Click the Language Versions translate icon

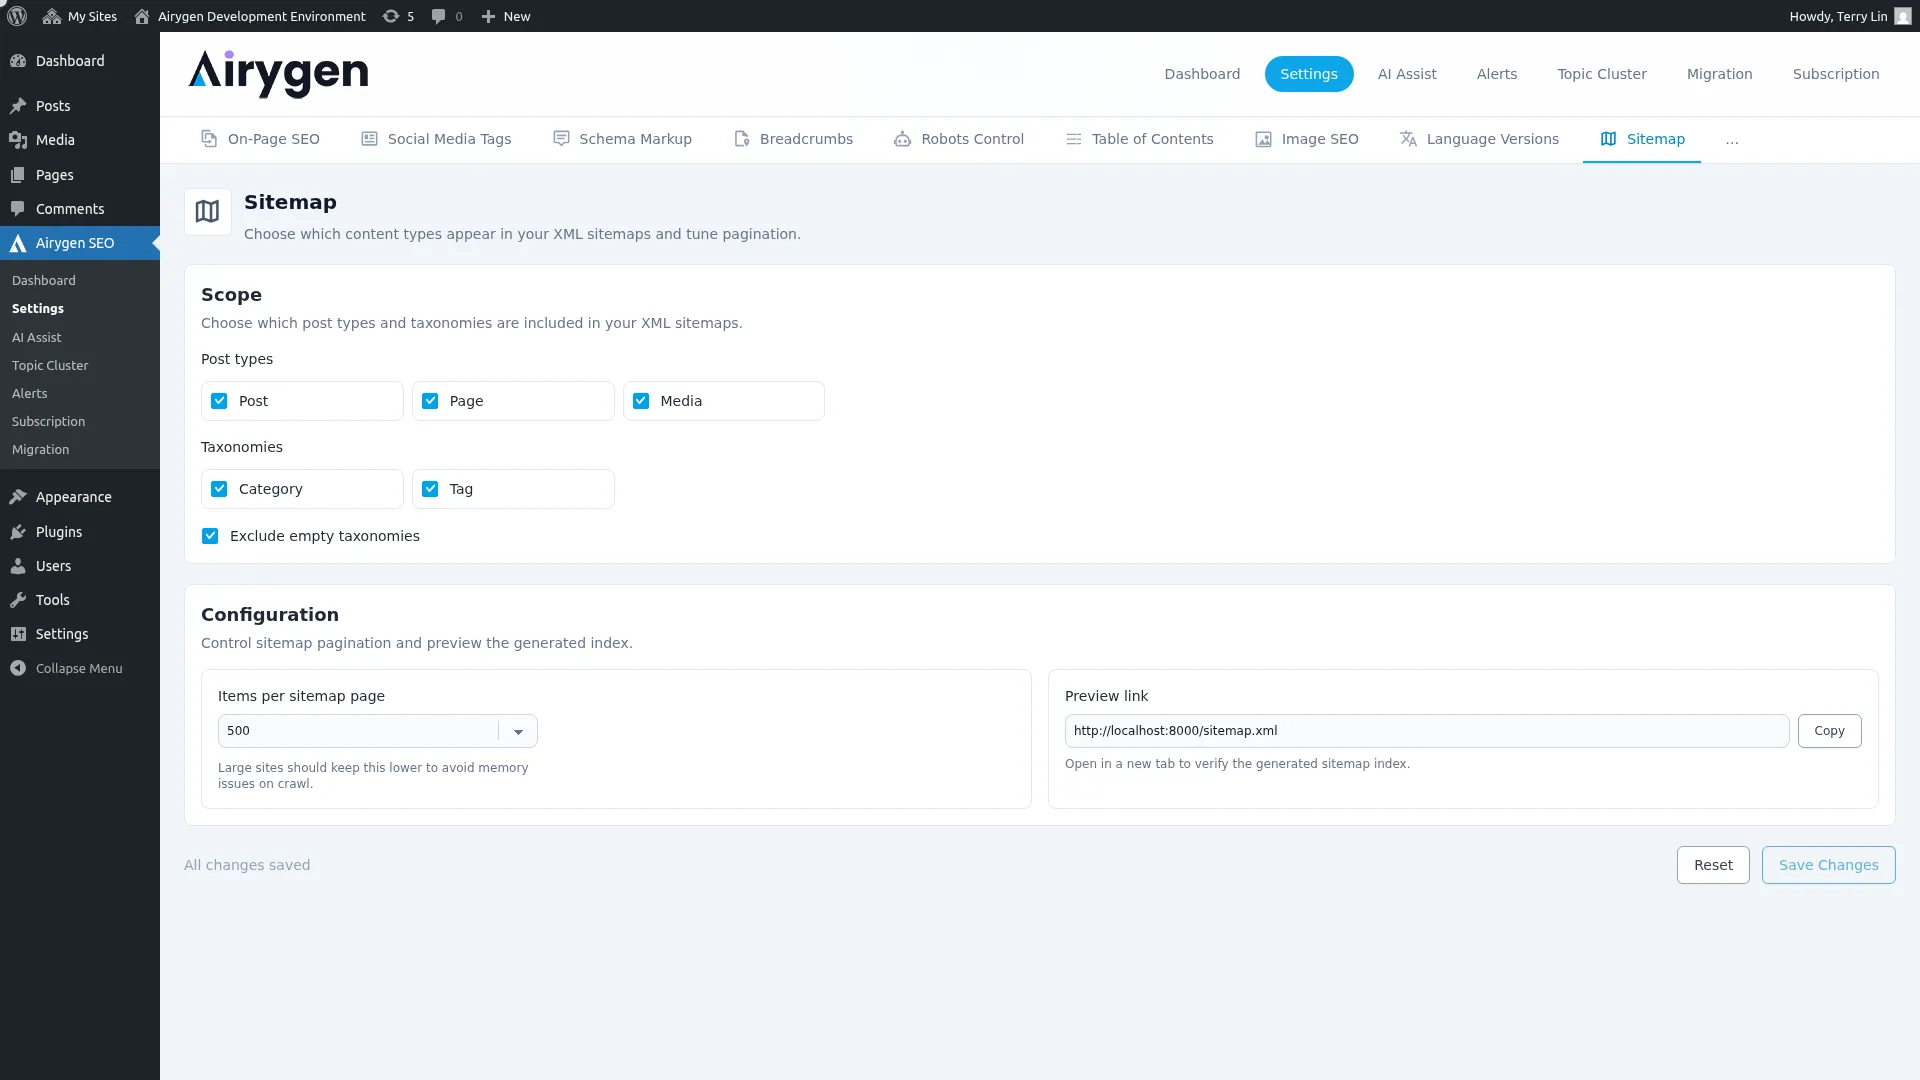point(1408,139)
